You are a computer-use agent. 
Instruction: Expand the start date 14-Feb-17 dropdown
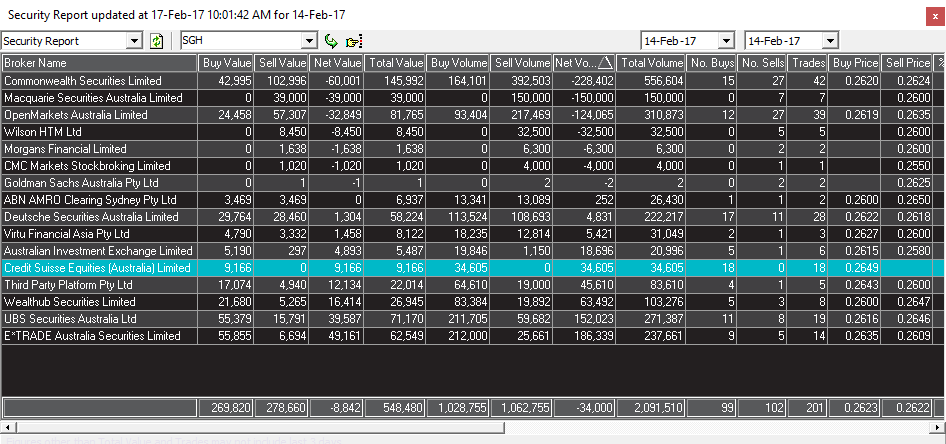(x=728, y=41)
